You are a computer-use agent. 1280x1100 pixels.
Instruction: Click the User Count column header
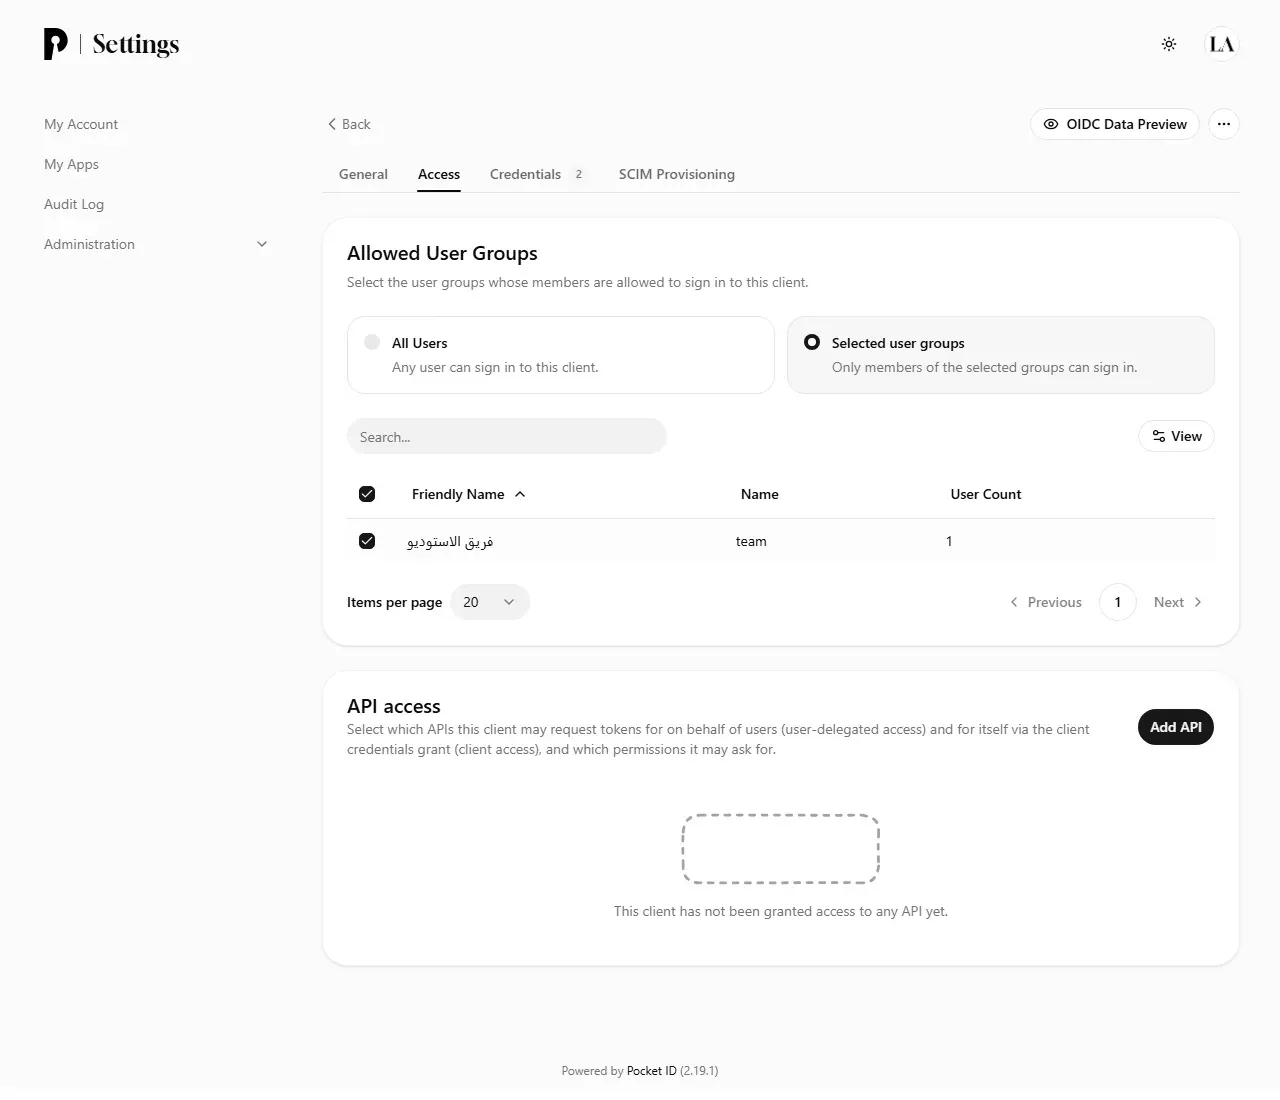coord(986,494)
